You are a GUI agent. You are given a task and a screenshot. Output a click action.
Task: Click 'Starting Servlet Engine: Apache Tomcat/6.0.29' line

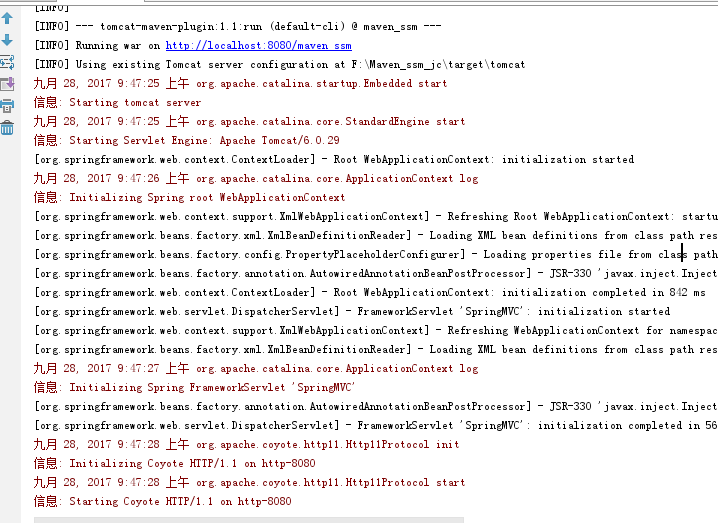coord(187,141)
